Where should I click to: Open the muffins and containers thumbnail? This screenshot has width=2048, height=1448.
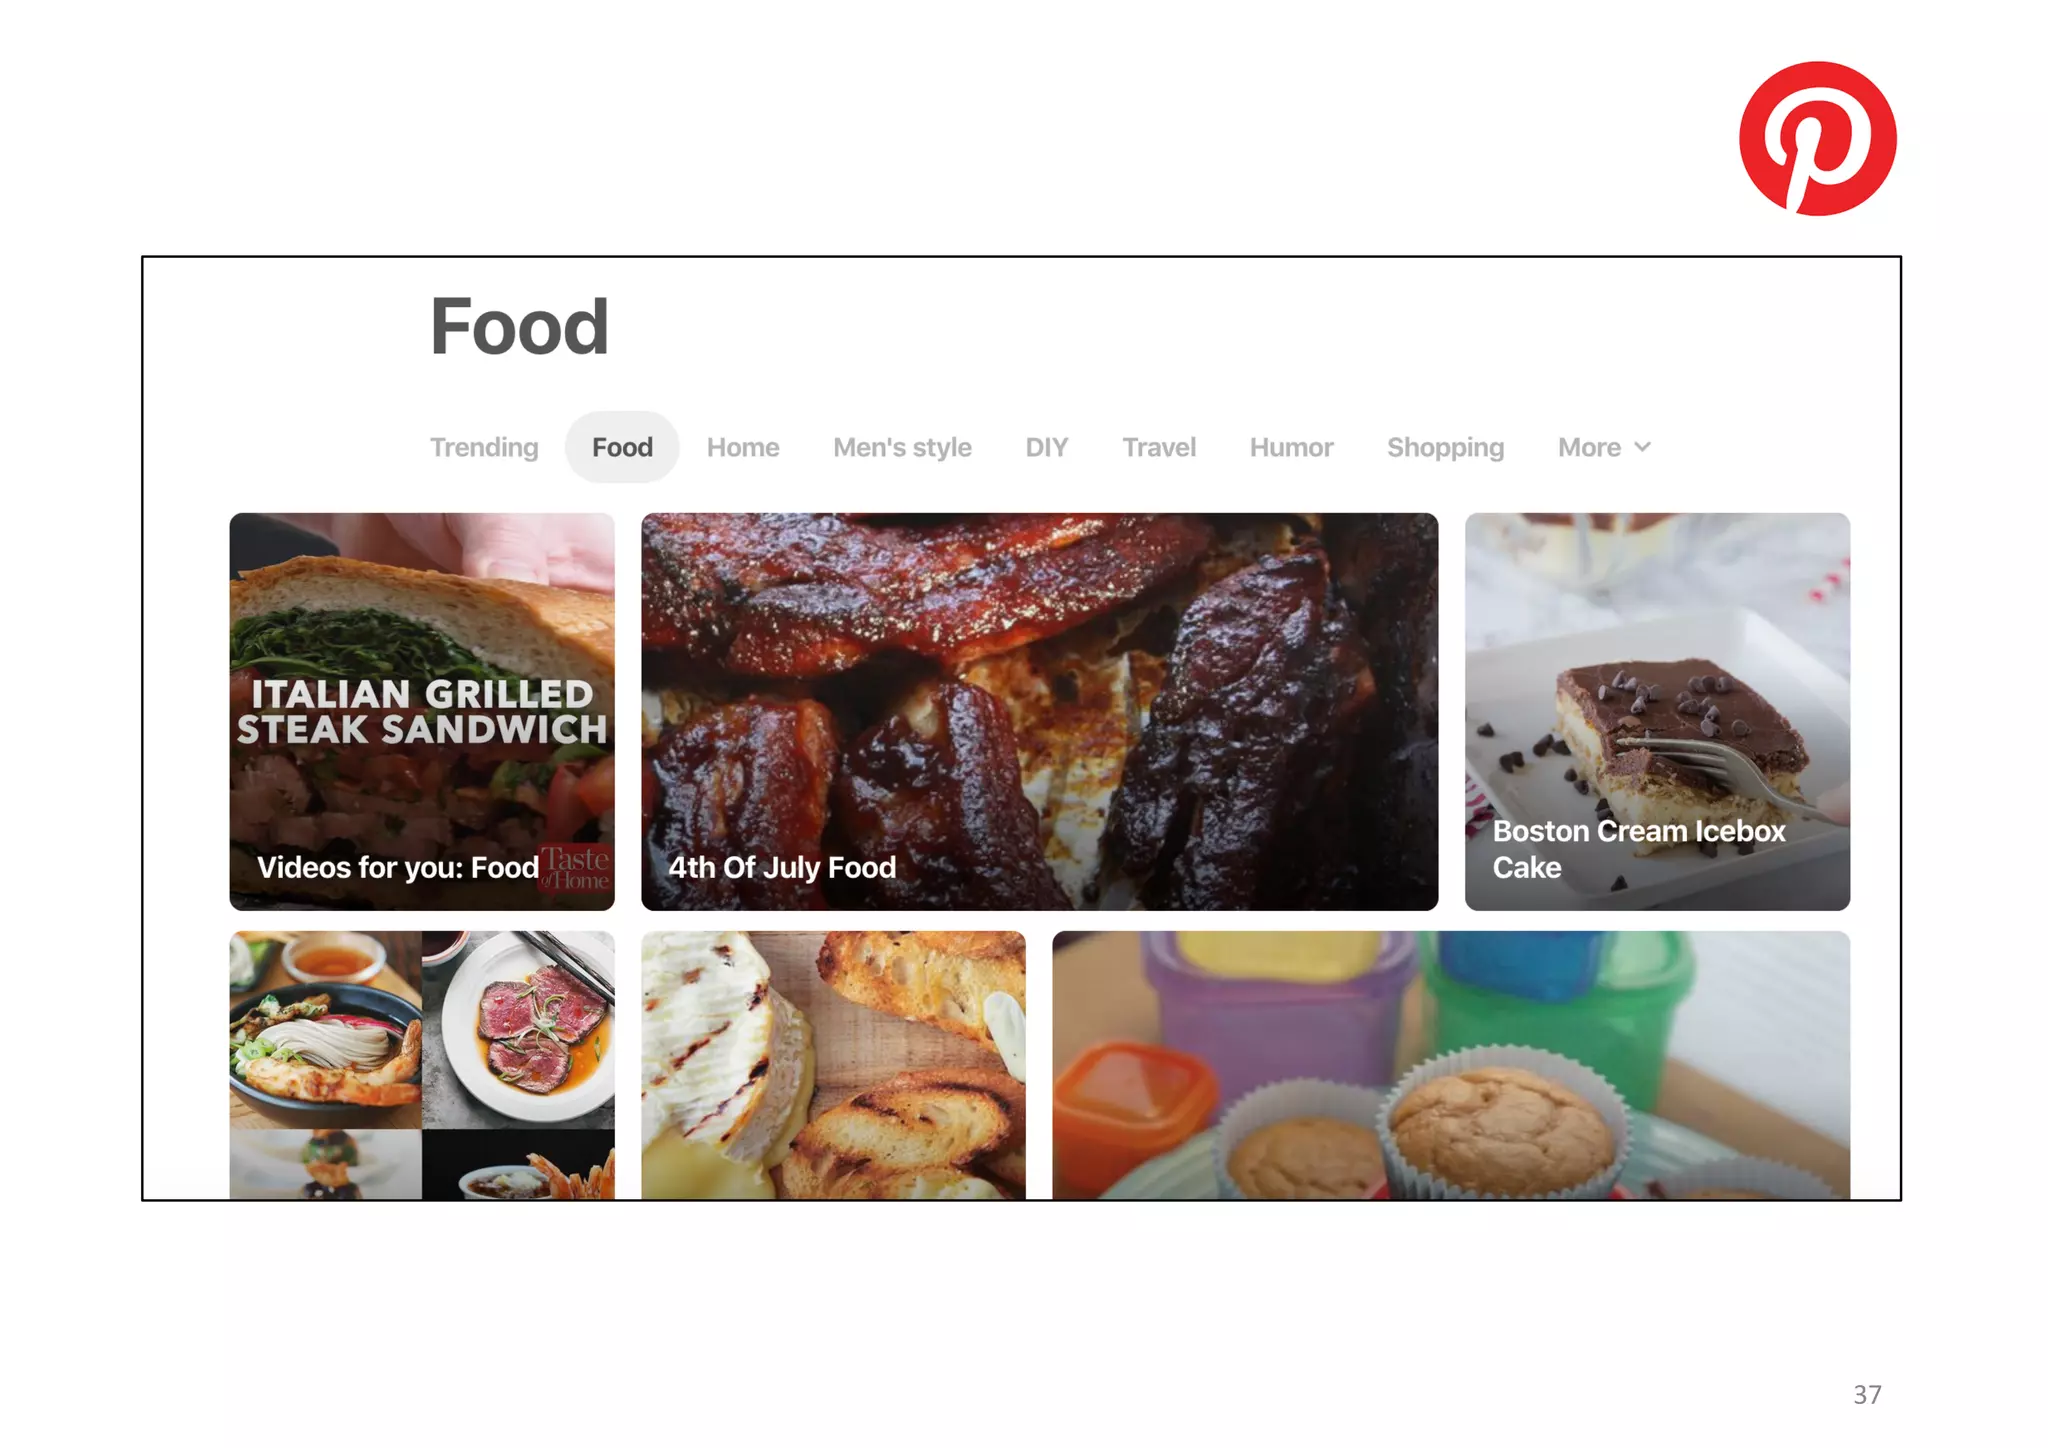[1451, 1065]
